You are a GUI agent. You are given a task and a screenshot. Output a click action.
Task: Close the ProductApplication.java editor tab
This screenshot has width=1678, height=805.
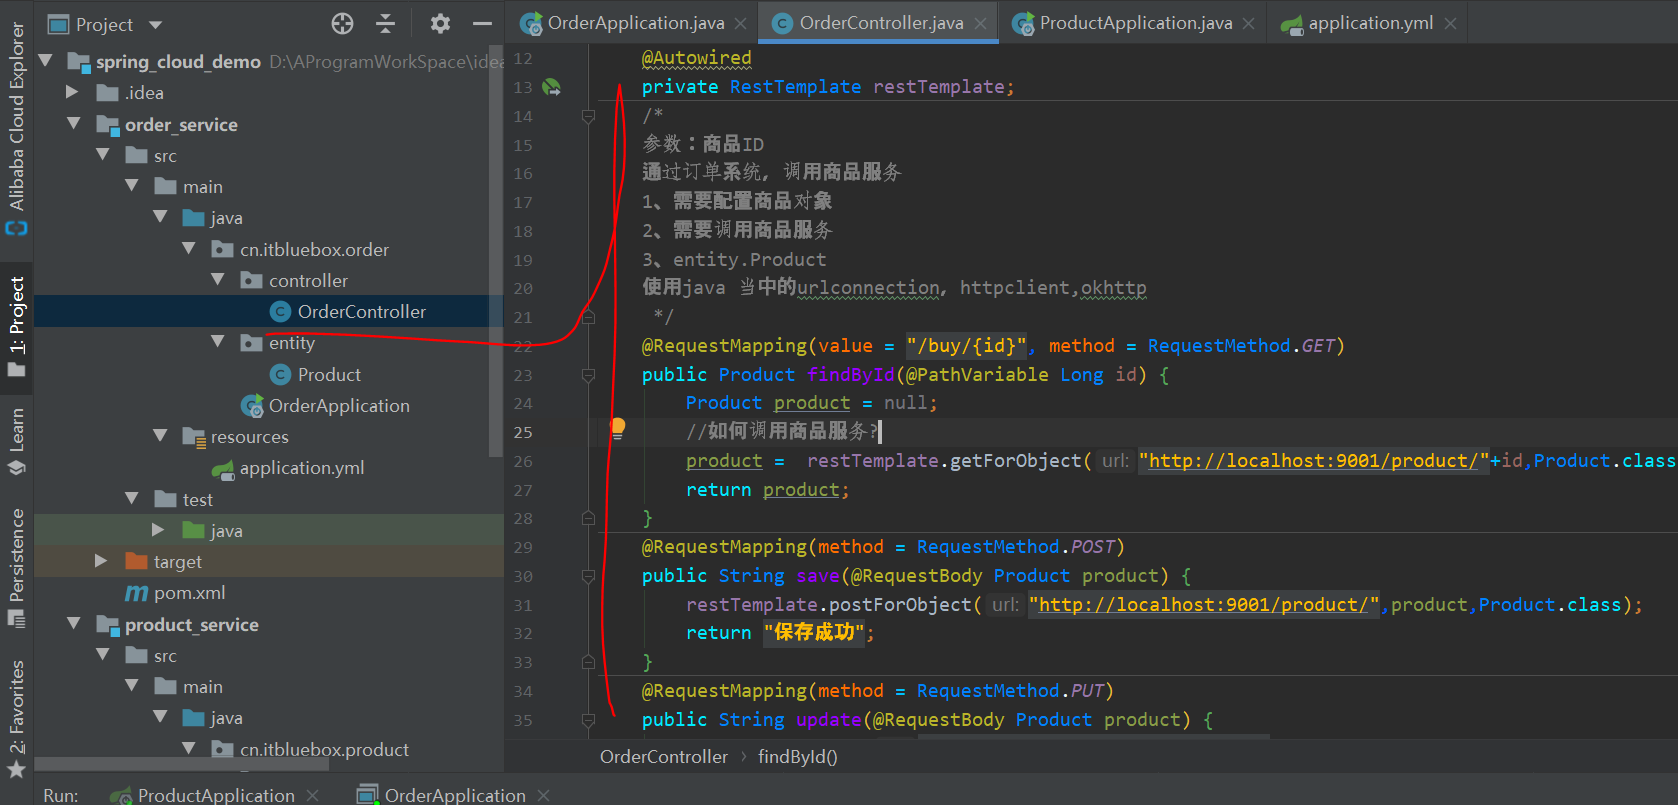pos(1248,23)
